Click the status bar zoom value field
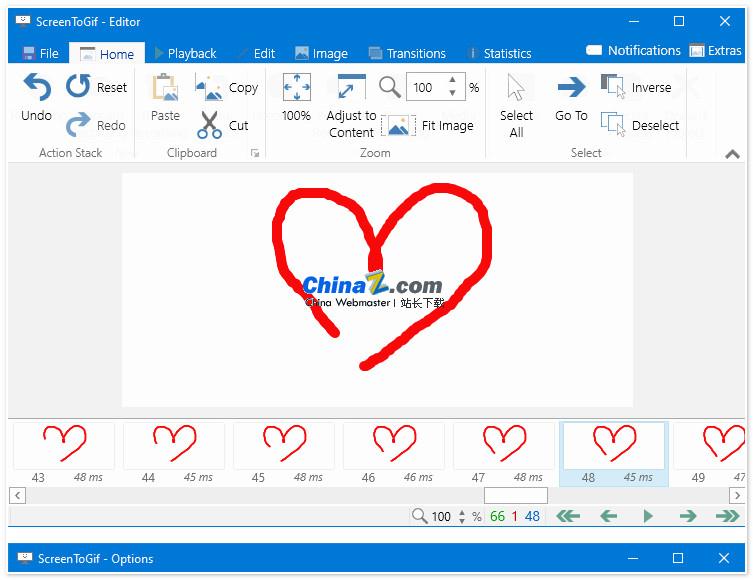This screenshot has height=580, width=753. tap(441, 516)
